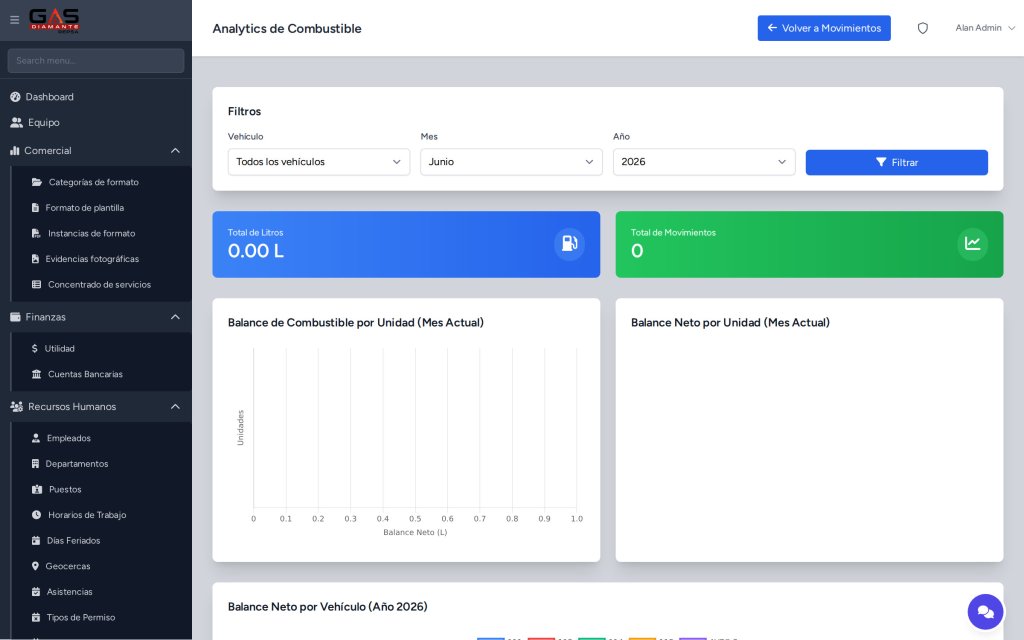The width and height of the screenshot is (1024, 640).
Task: Open the Año dropdown showing 2026
Action: pyautogui.click(x=704, y=162)
